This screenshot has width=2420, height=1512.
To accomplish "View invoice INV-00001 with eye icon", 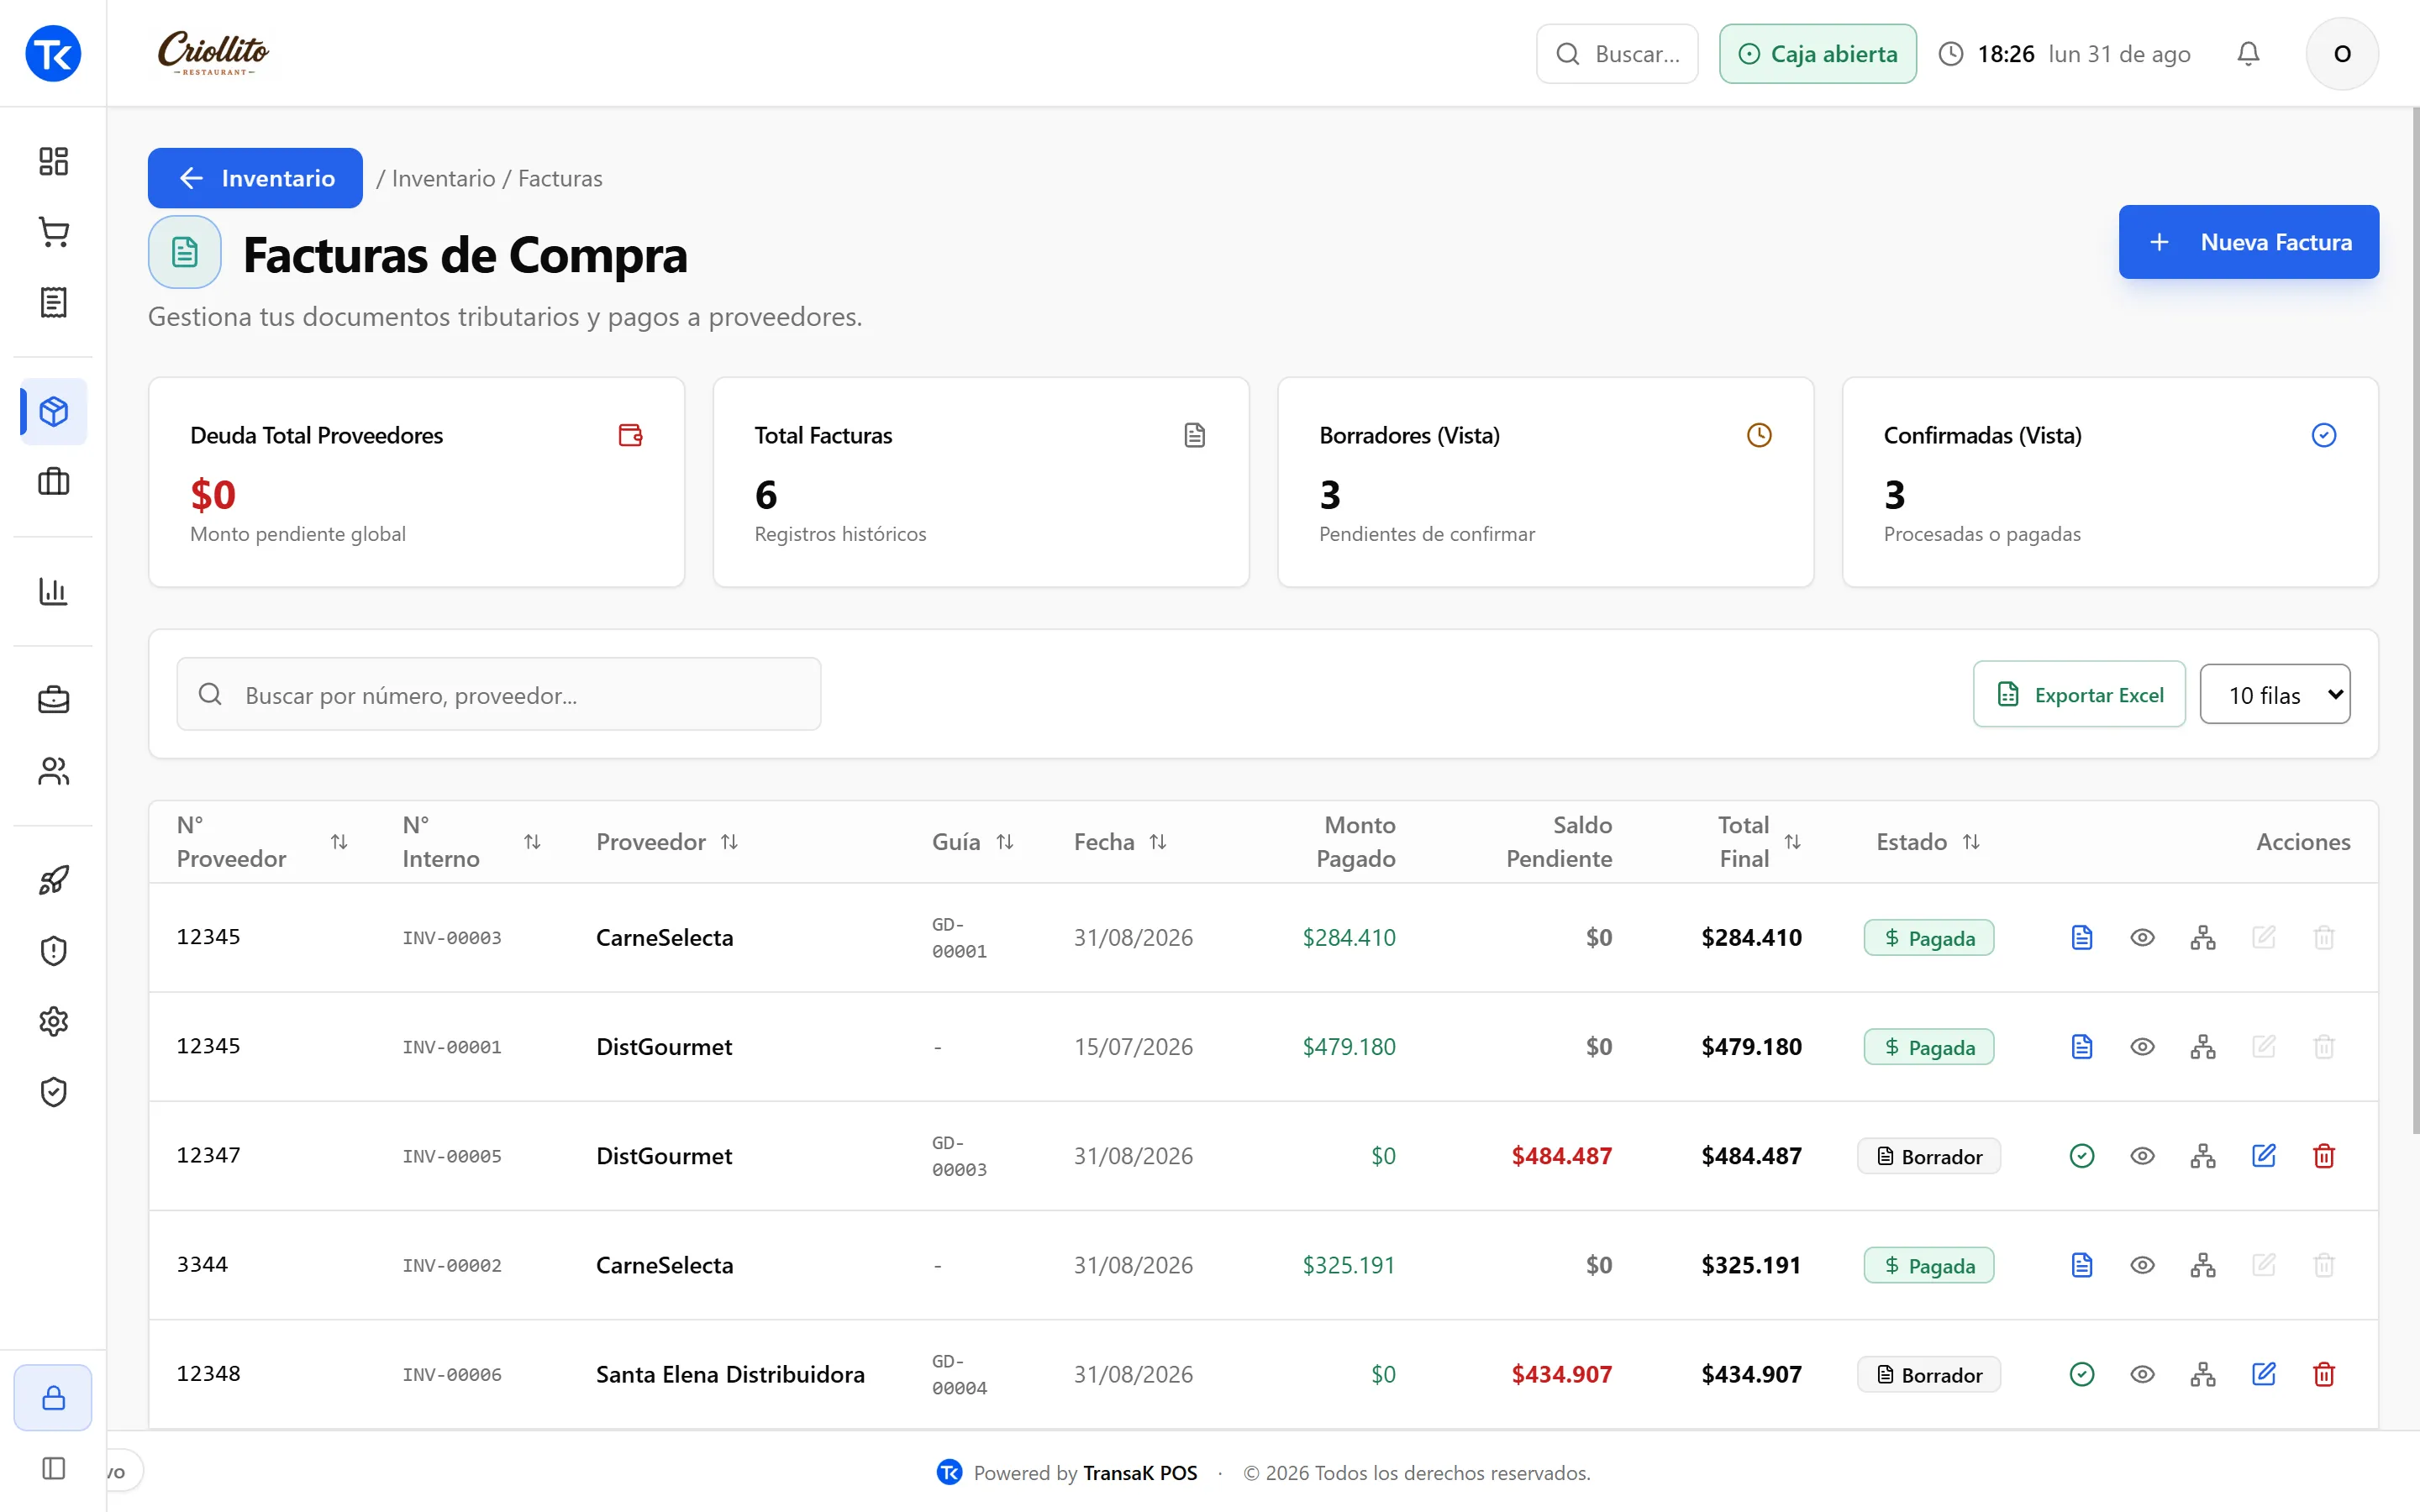I will pyautogui.click(x=2142, y=1047).
